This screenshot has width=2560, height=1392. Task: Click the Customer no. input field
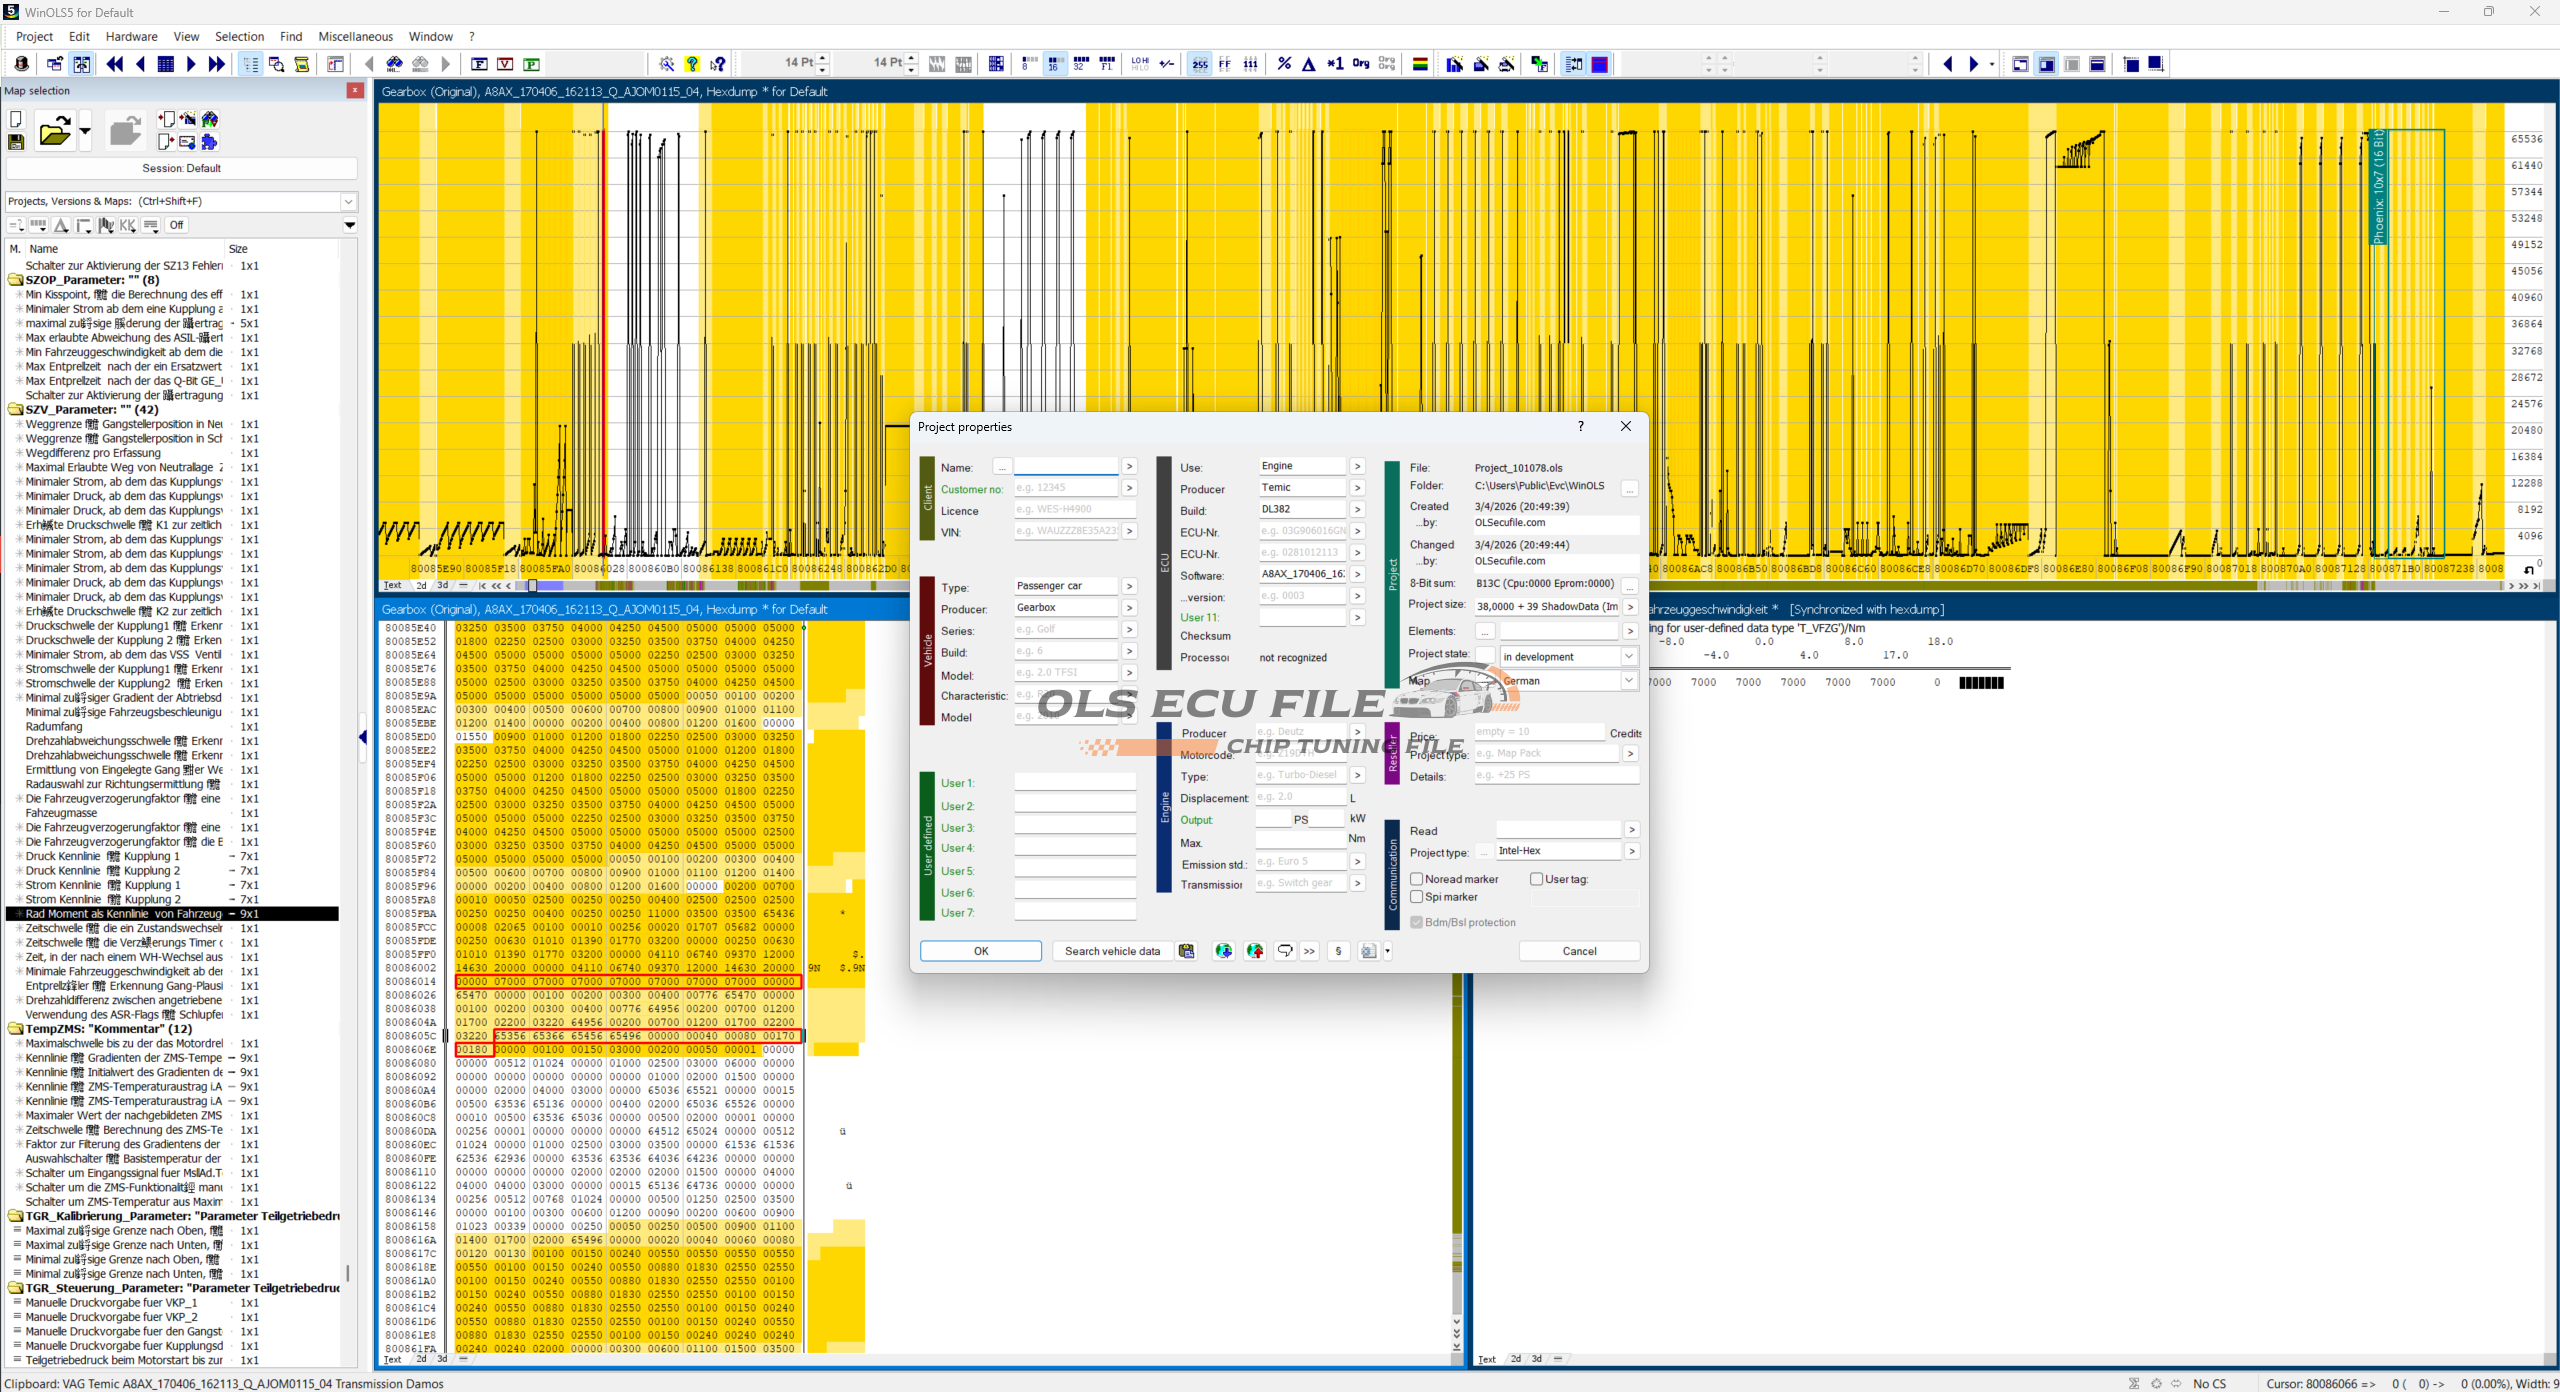(1065, 488)
